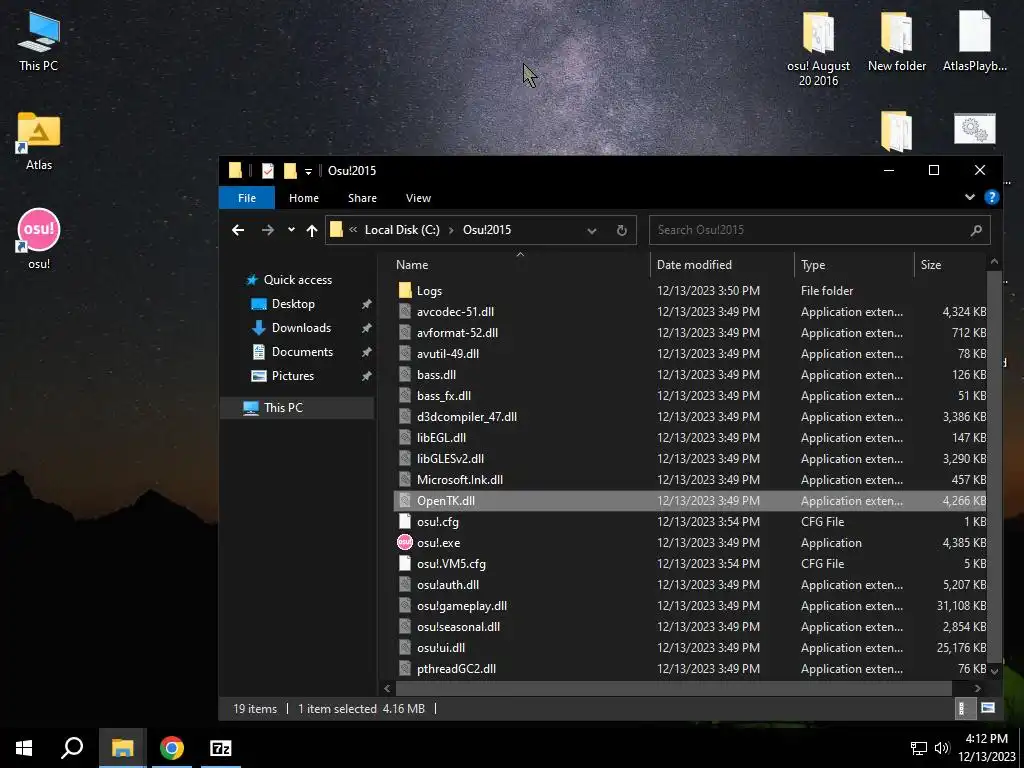
Task: Click Local Disk (C:) in address bar
Action: click(402, 230)
